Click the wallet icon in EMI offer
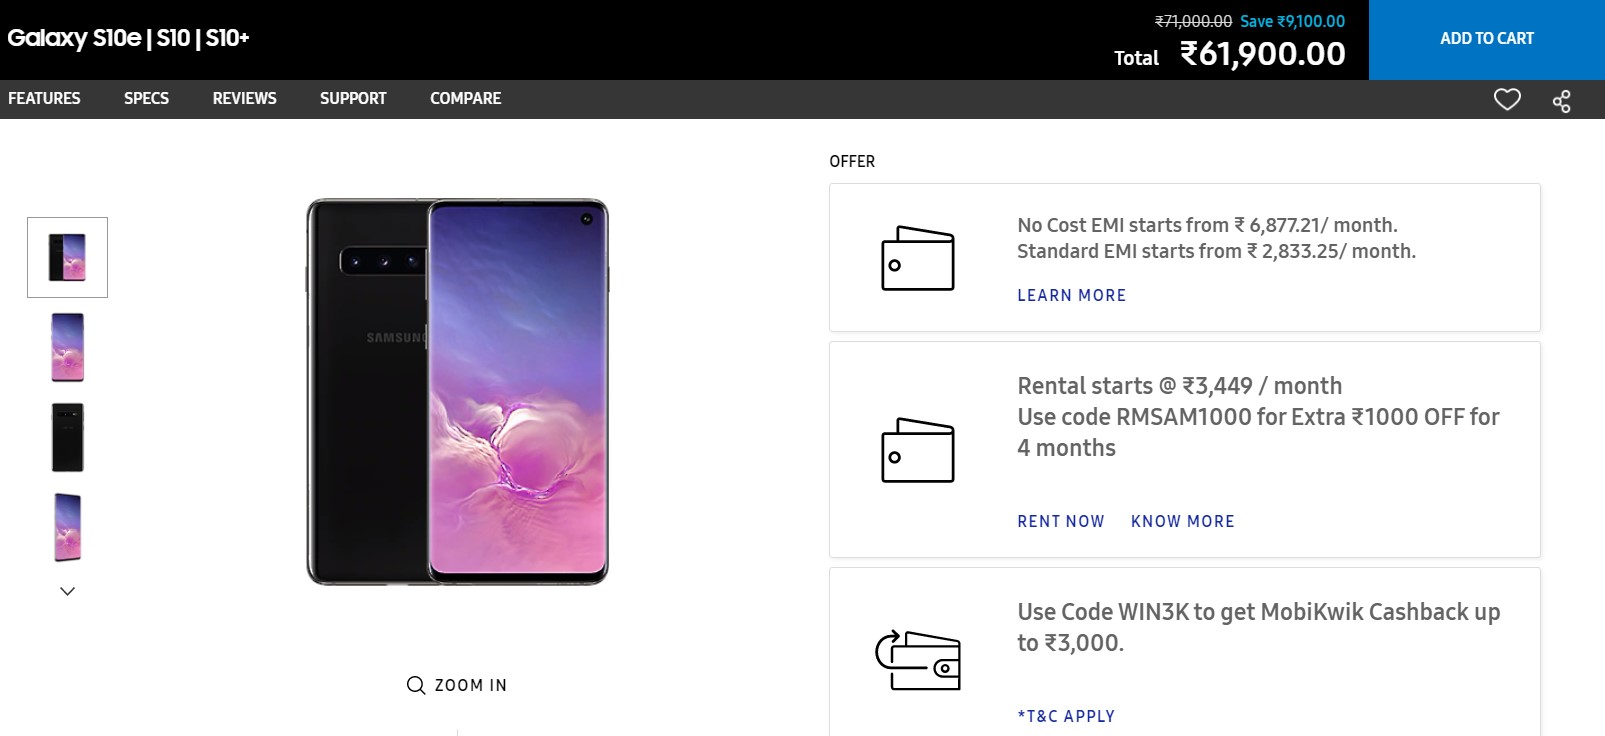This screenshot has height=736, width=1605. click(917, 258)
